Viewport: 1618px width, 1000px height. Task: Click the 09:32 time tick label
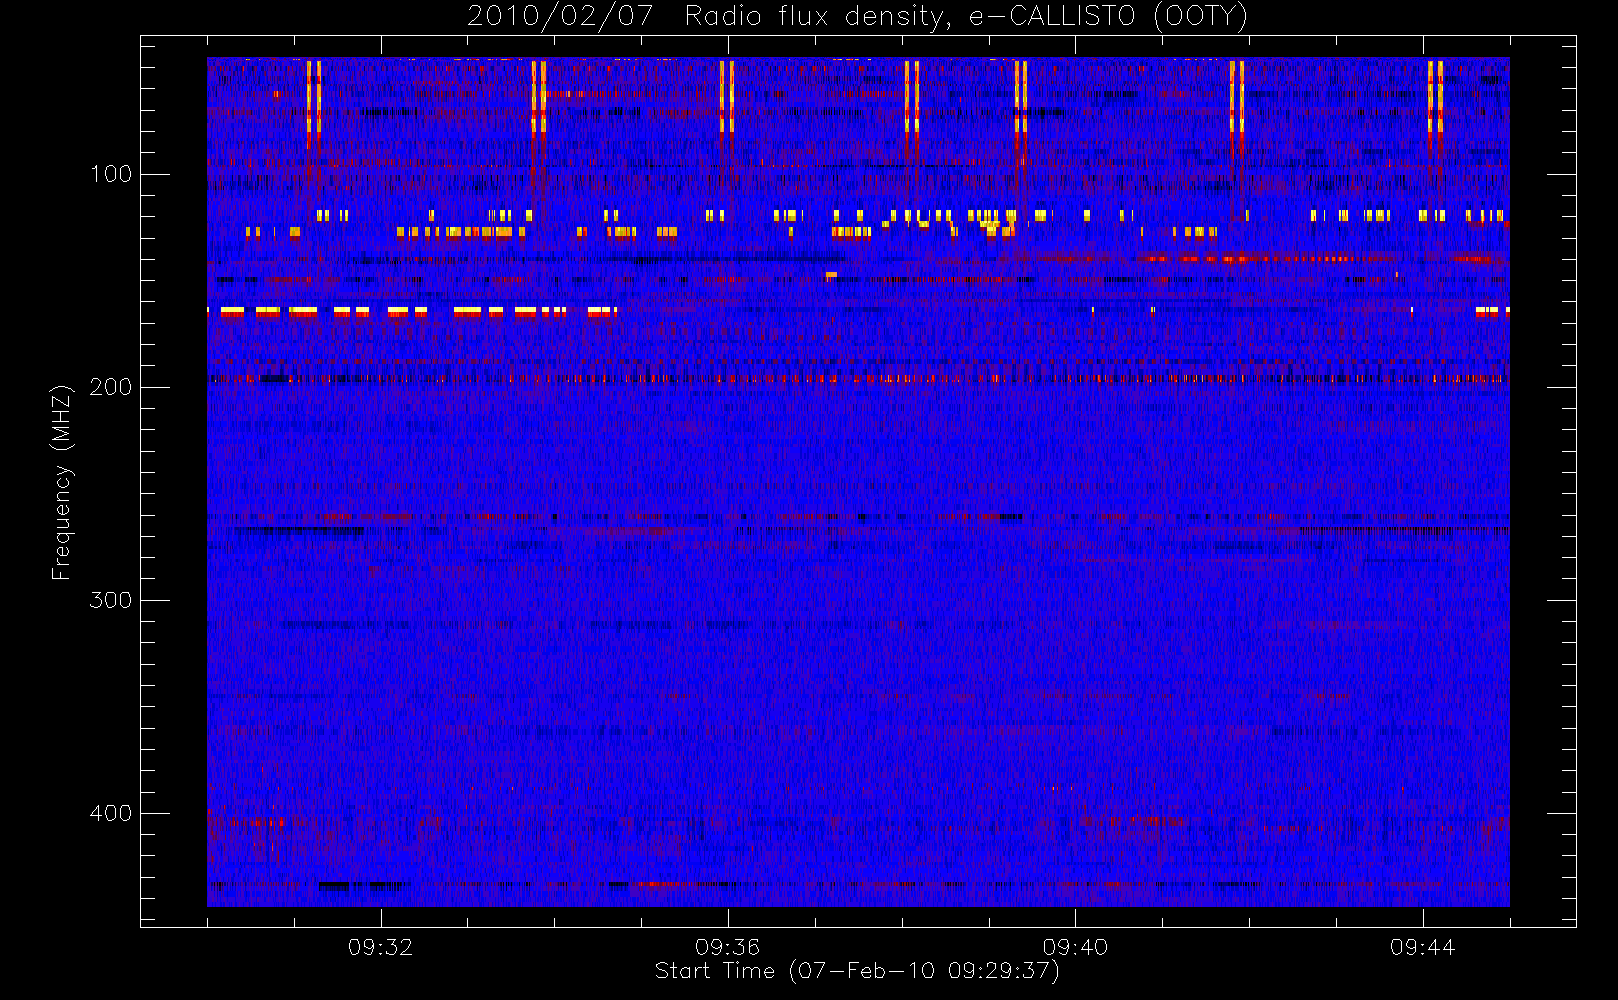click(x=380, y=947)
